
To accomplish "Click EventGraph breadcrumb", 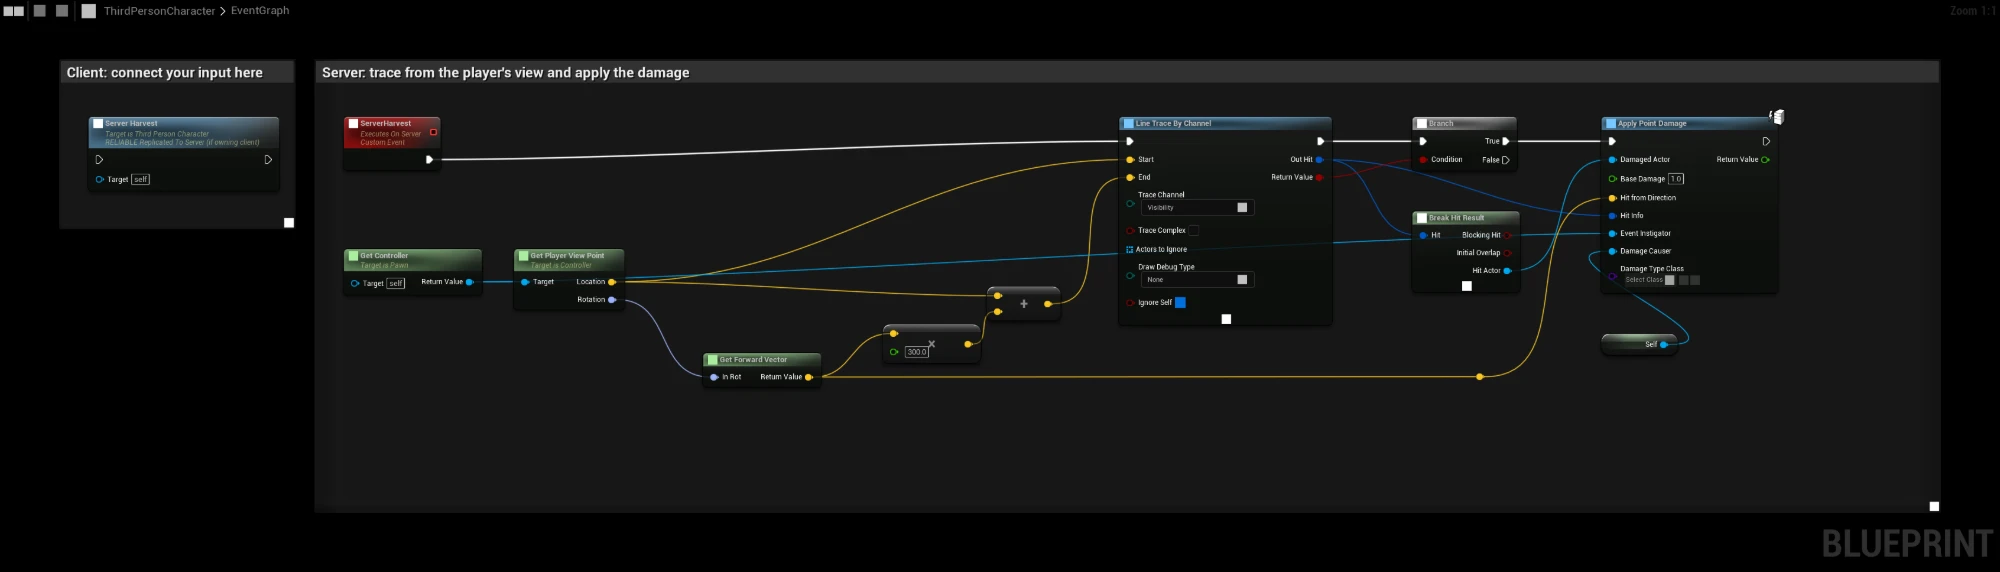I will (x=260, y=11).
